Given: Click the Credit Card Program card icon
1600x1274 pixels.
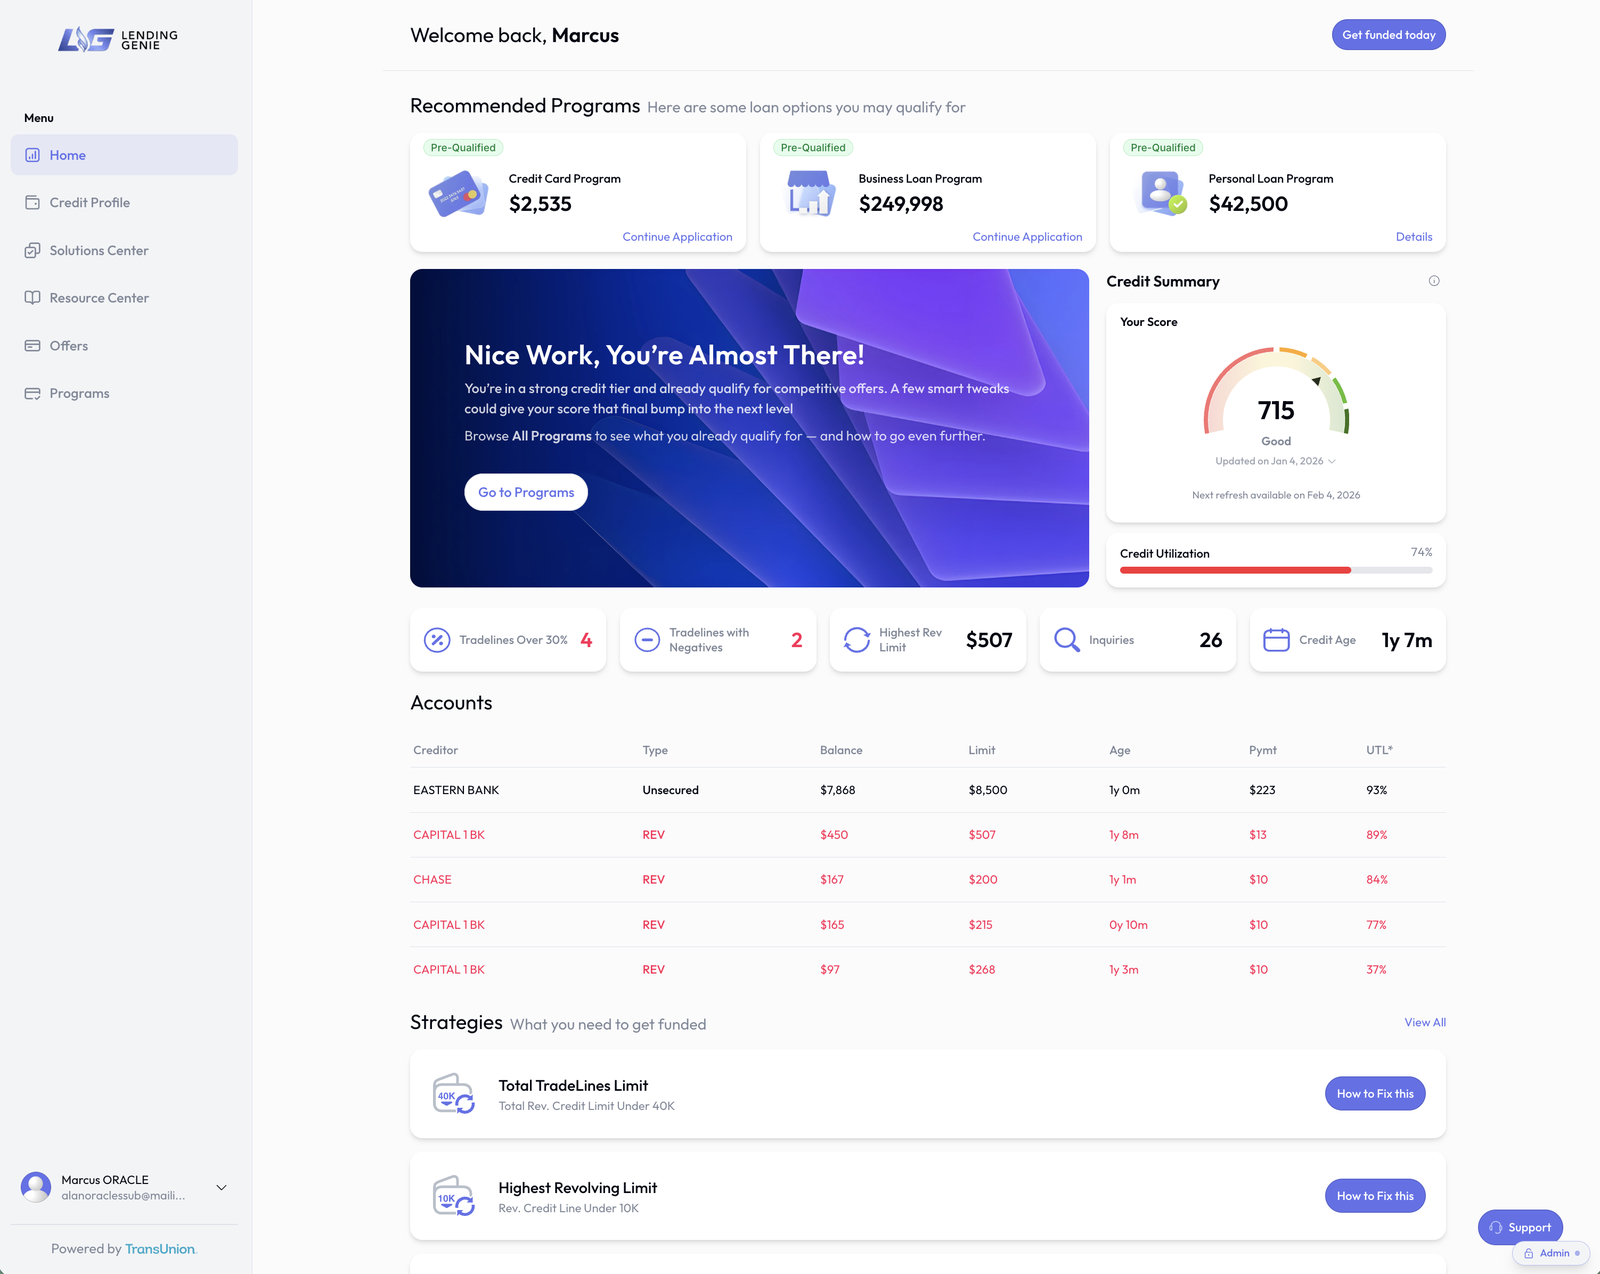Looking at the screenshot, I should [x=459, y=194].
